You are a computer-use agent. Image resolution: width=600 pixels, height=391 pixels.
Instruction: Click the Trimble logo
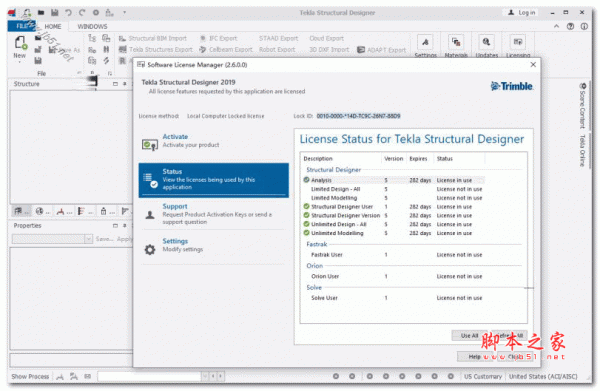coord(512,86)
